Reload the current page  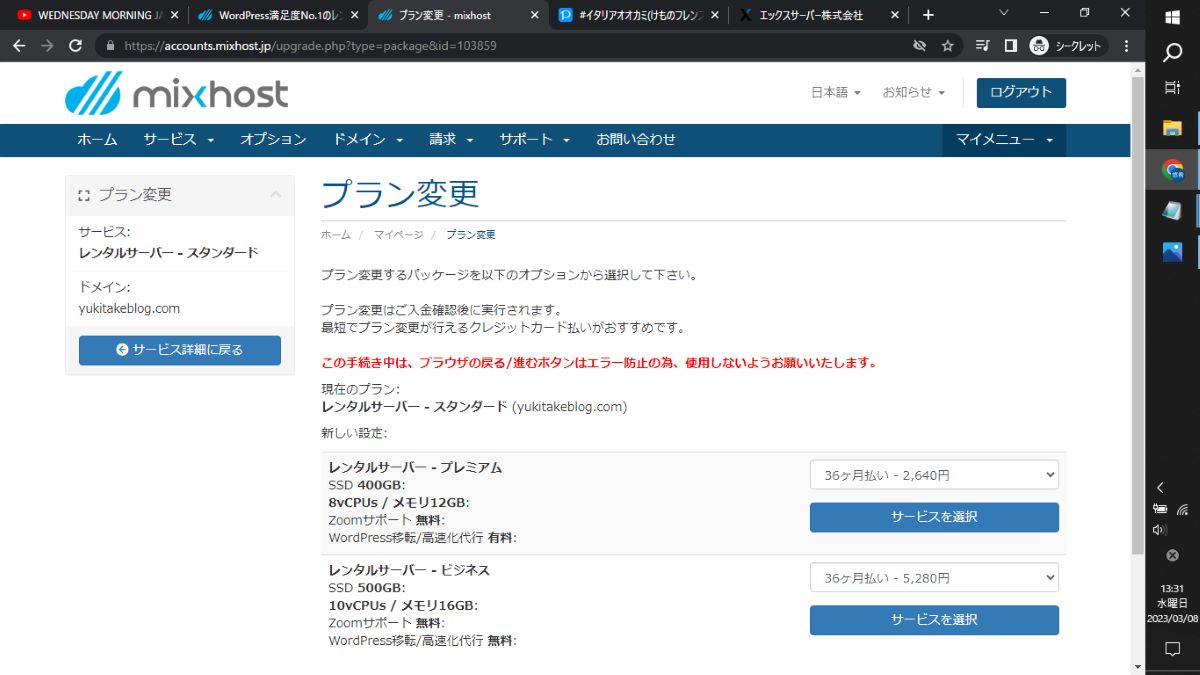(75, 46)
